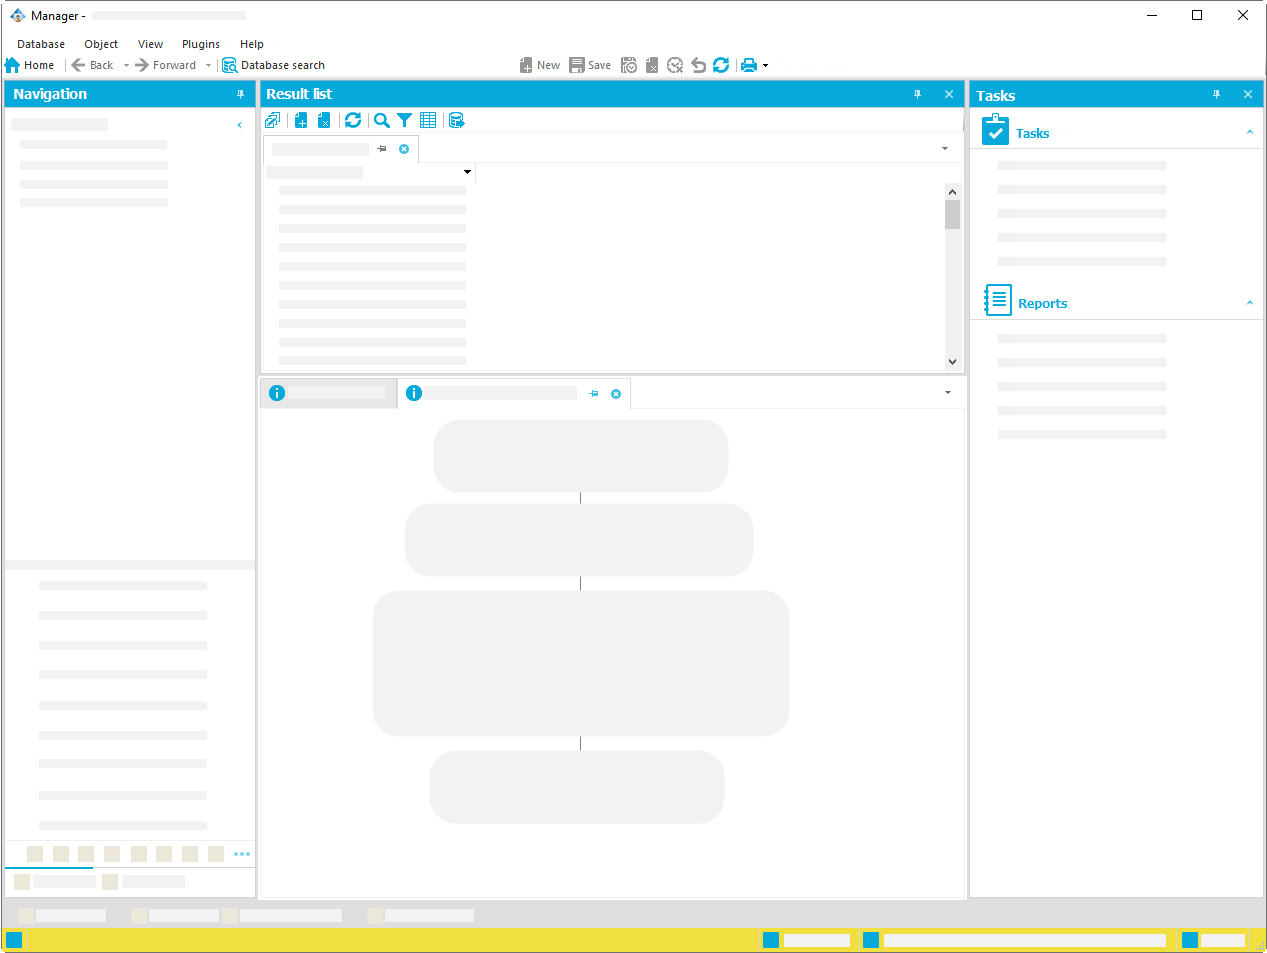
Task: Open the printer options dropdown arrow
Action: tap(766, 66)
